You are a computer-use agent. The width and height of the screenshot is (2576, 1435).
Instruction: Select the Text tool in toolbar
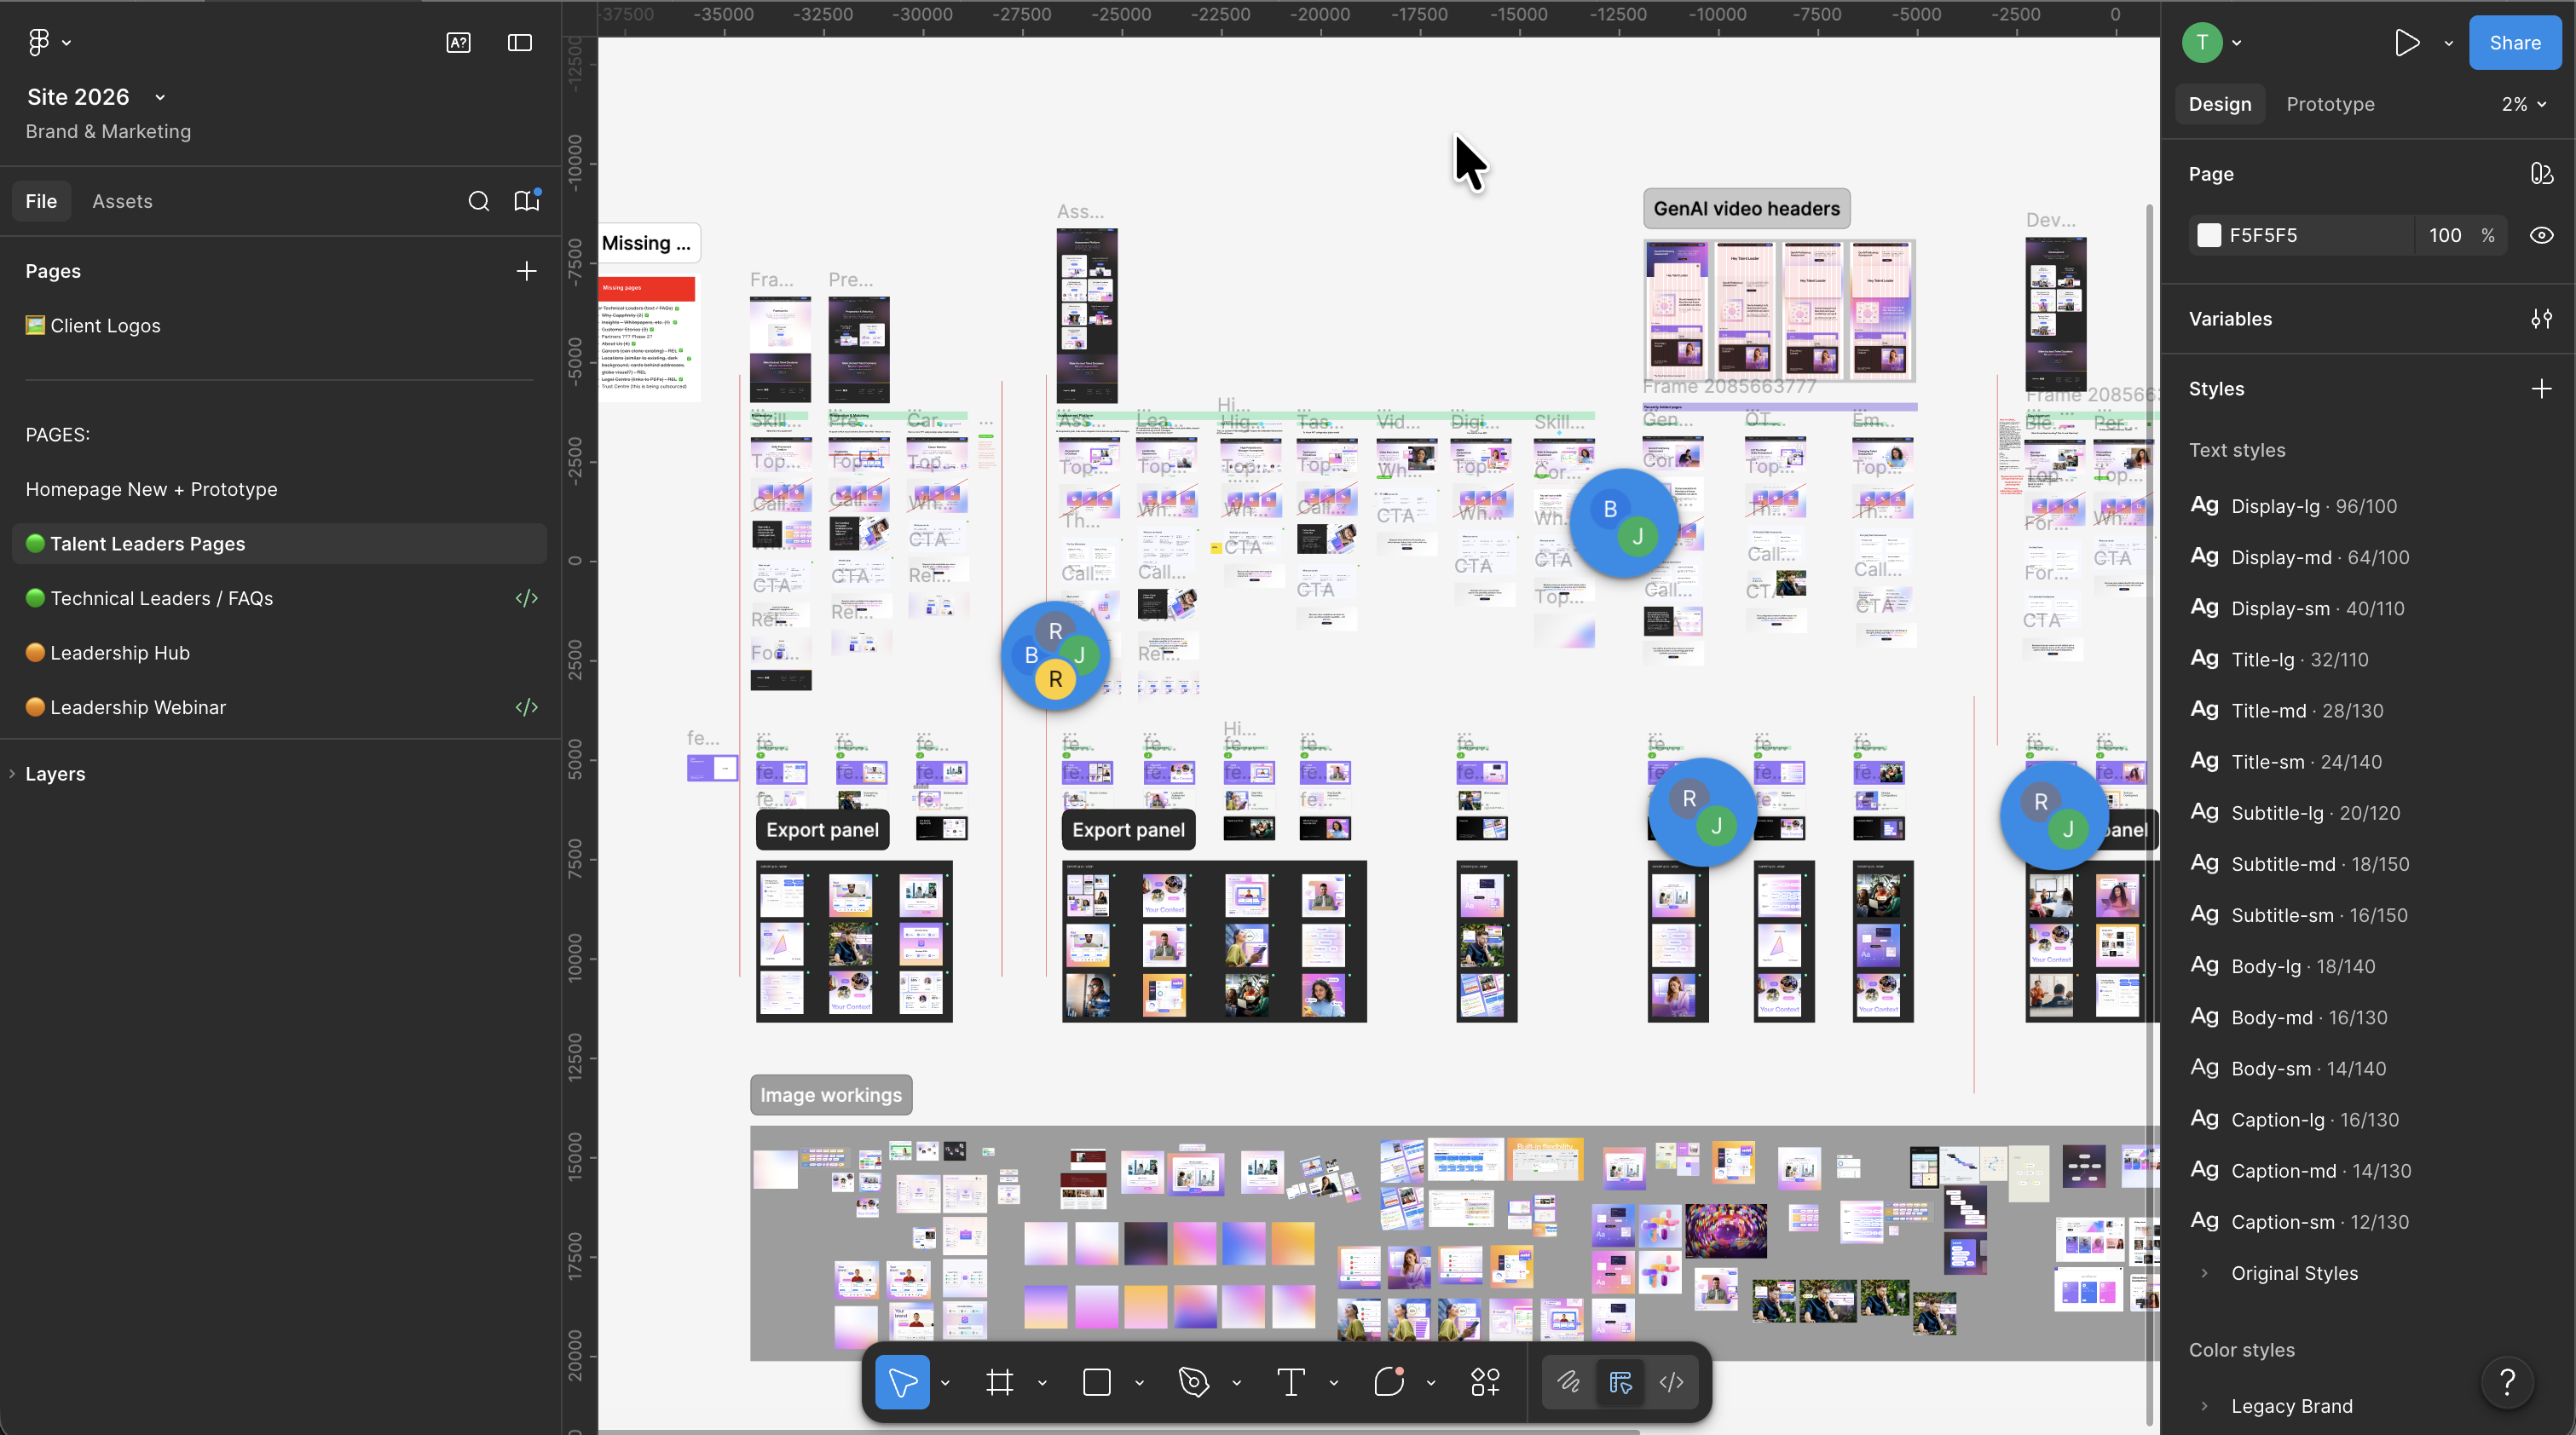1290,1382
